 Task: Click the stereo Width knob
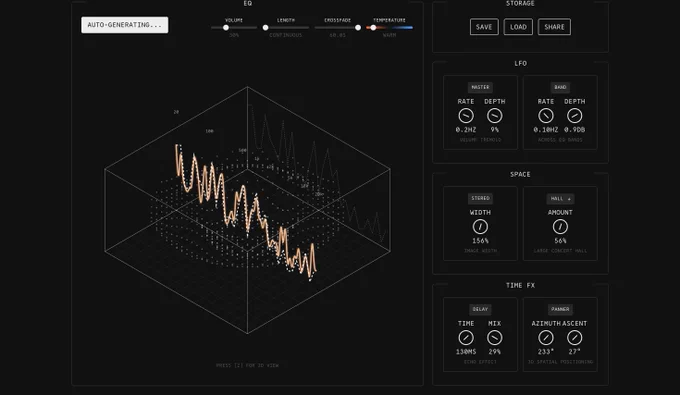point(480,227)
